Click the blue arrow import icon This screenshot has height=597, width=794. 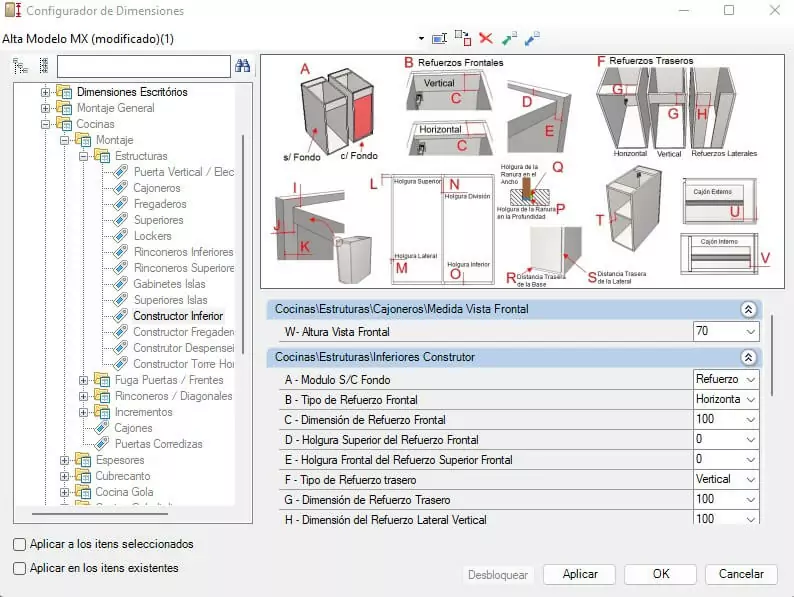pyautogui.click(x=532, y=38)
